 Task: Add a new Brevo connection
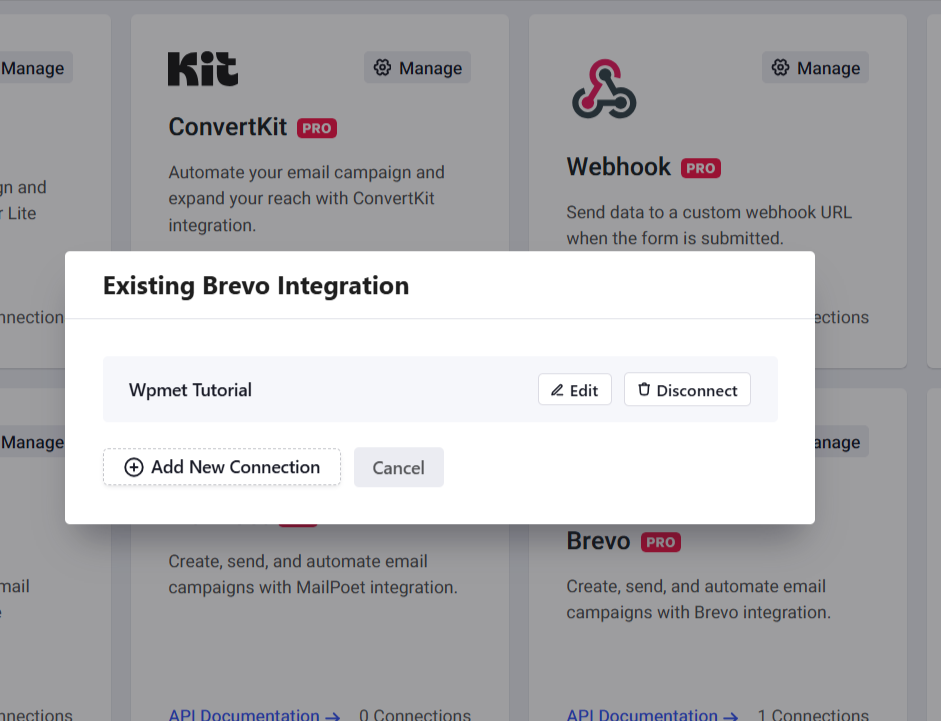click(221, 467)
